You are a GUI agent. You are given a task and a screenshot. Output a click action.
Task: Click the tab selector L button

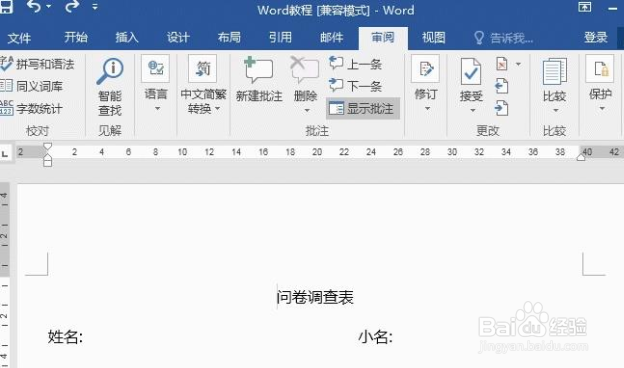coord(5,154)
